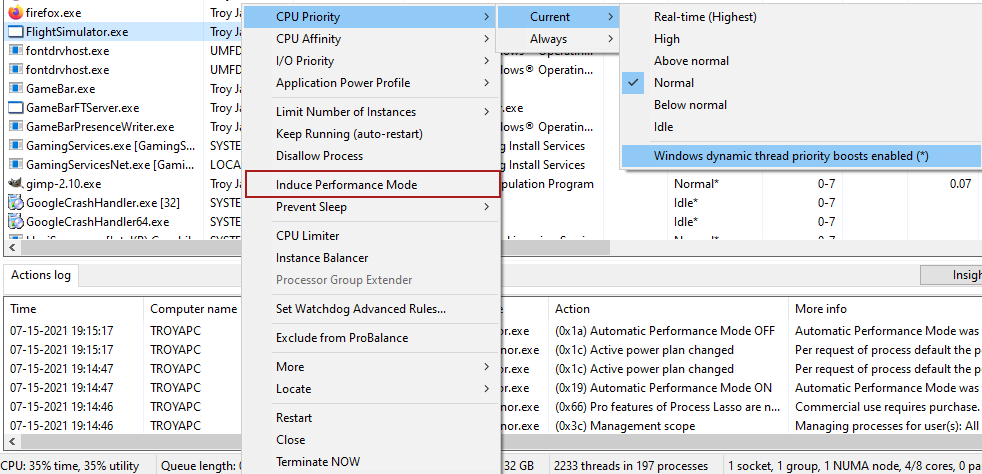Click the process list scroll left arrow
Viewport: 982px width, 474px height.
10,248
